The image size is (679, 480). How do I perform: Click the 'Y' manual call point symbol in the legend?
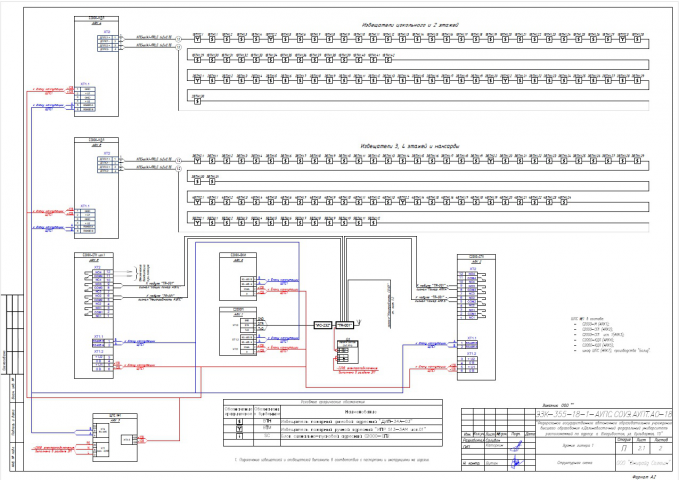pyautogui.click(x=239, y=429)
